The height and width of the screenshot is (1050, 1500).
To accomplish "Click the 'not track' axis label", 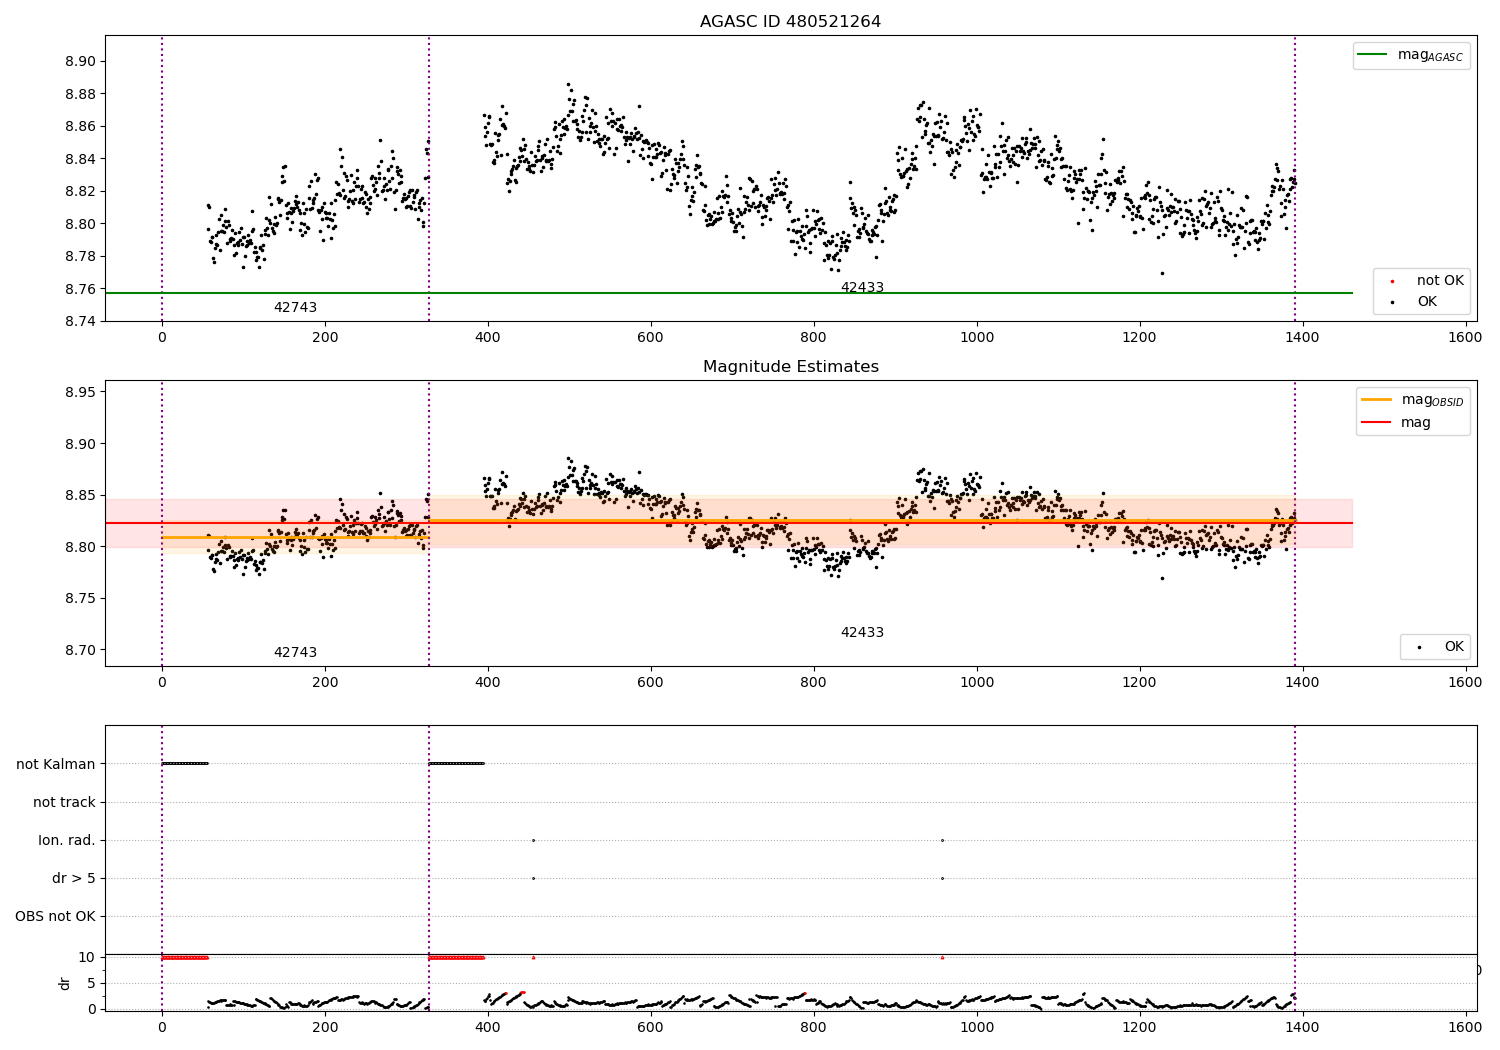I will (64, 802).
